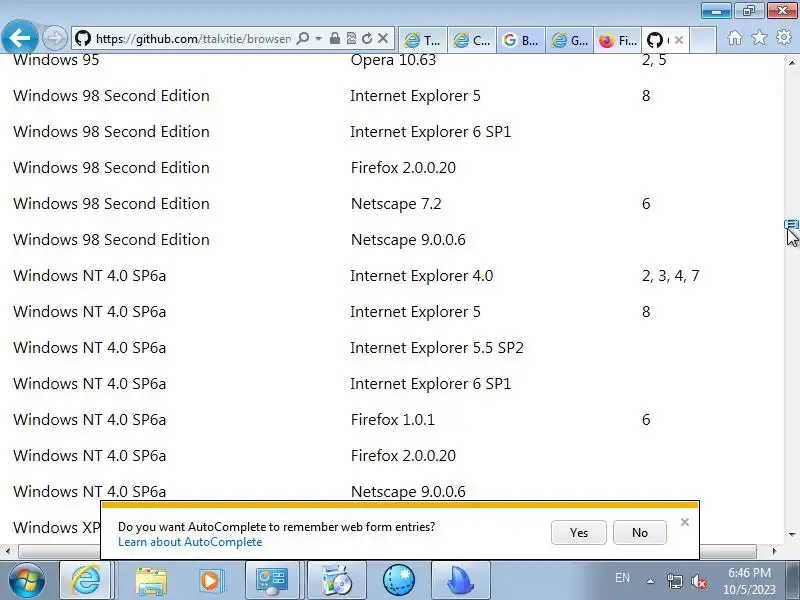Open Windows Explorer folder on taskbar

click(x=151, y=581)
